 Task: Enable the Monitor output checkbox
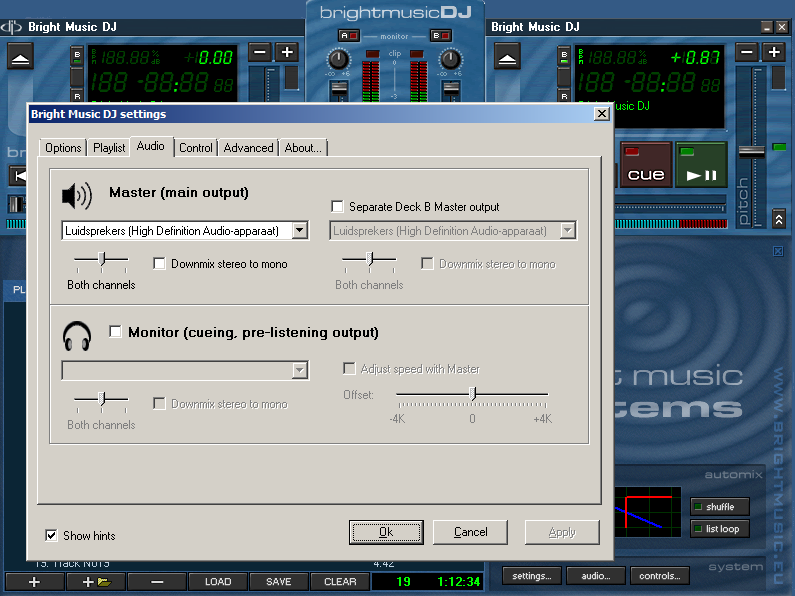click(x=116, y=332)
